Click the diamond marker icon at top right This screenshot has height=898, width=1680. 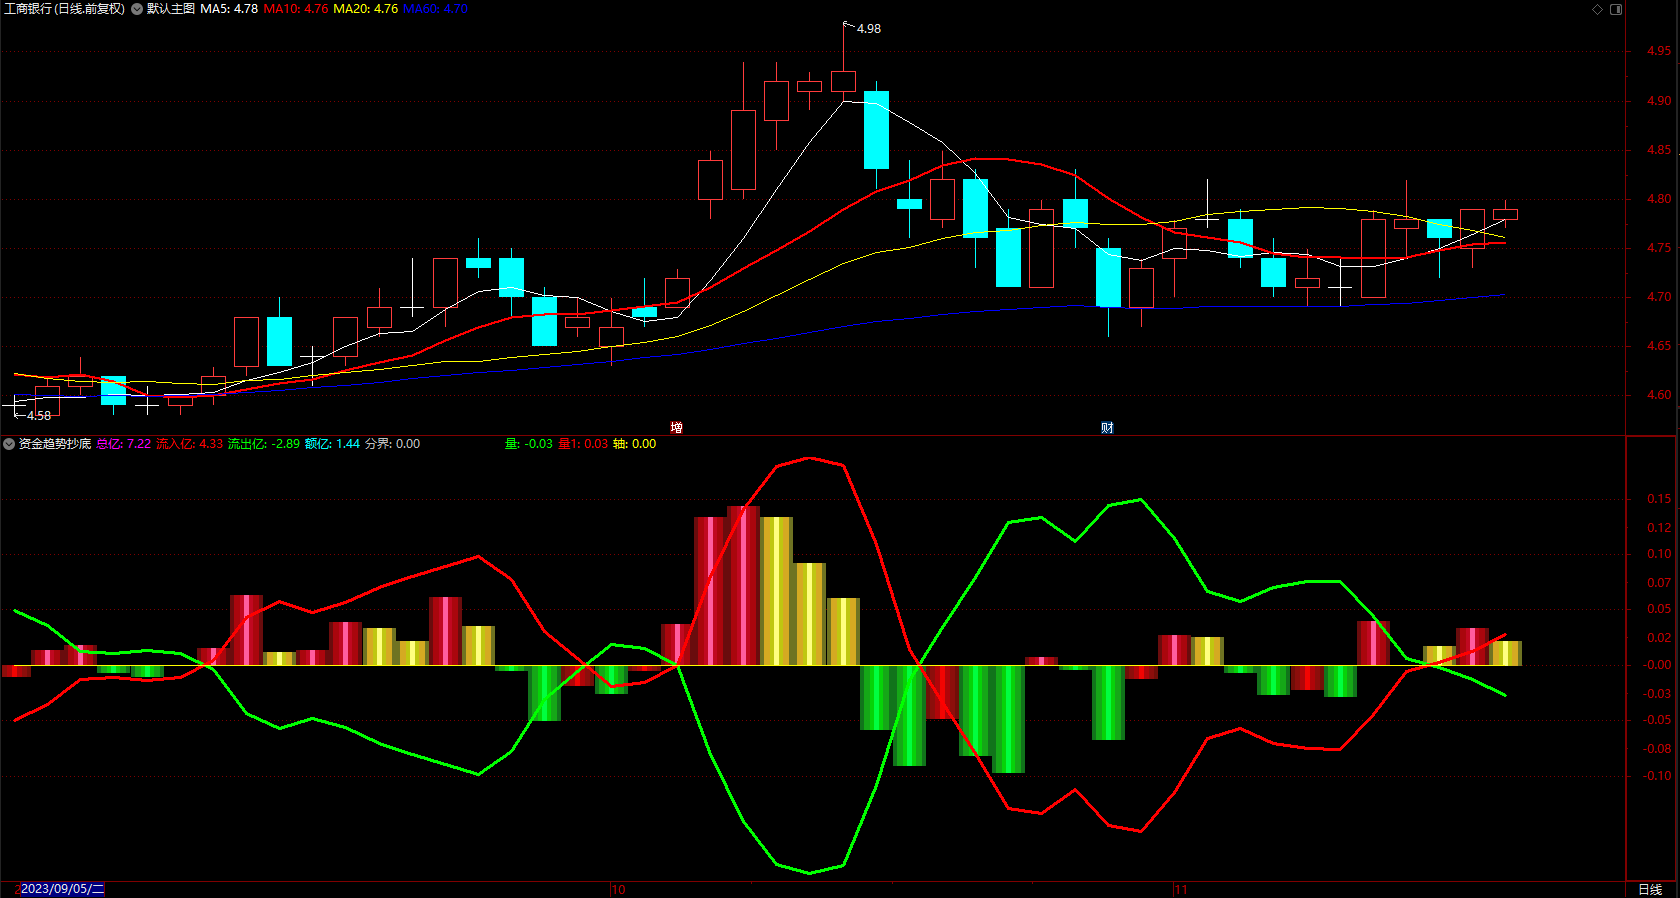point(1597,9)
